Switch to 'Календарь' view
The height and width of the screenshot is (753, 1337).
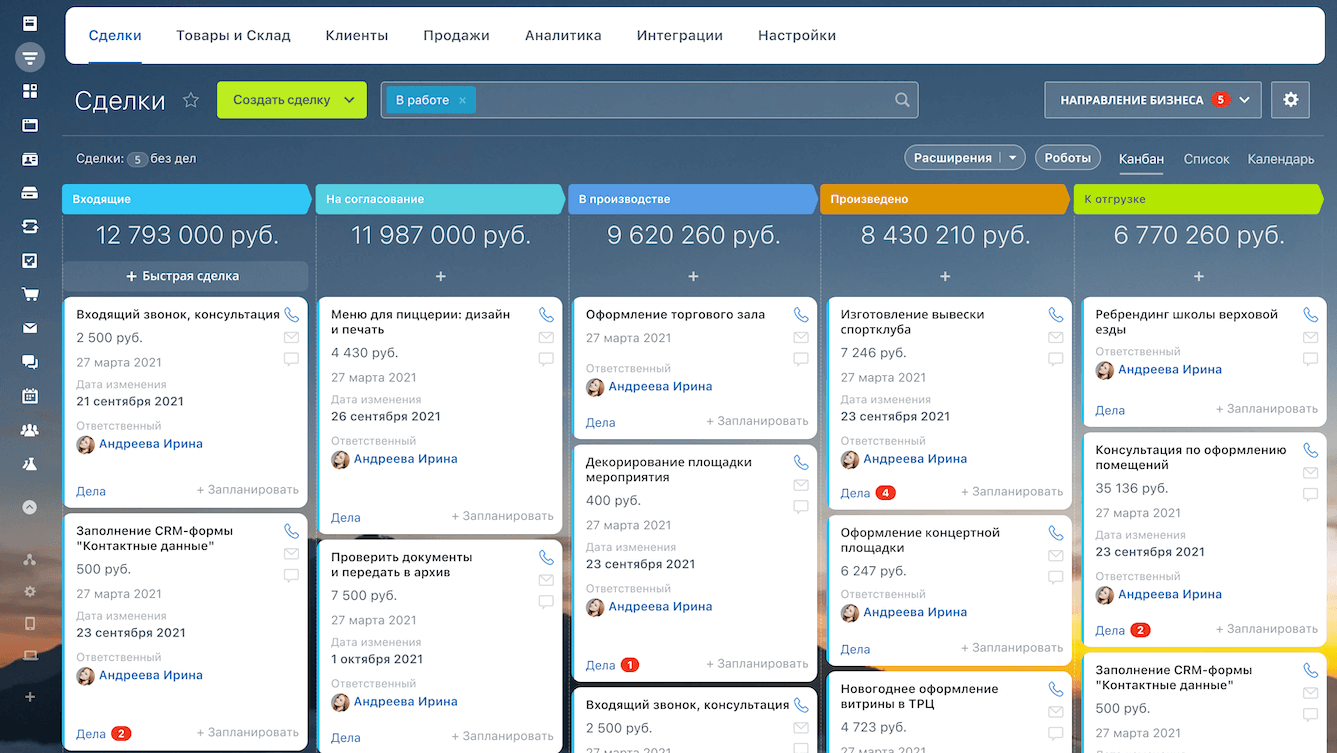(x=1281, y=159)
